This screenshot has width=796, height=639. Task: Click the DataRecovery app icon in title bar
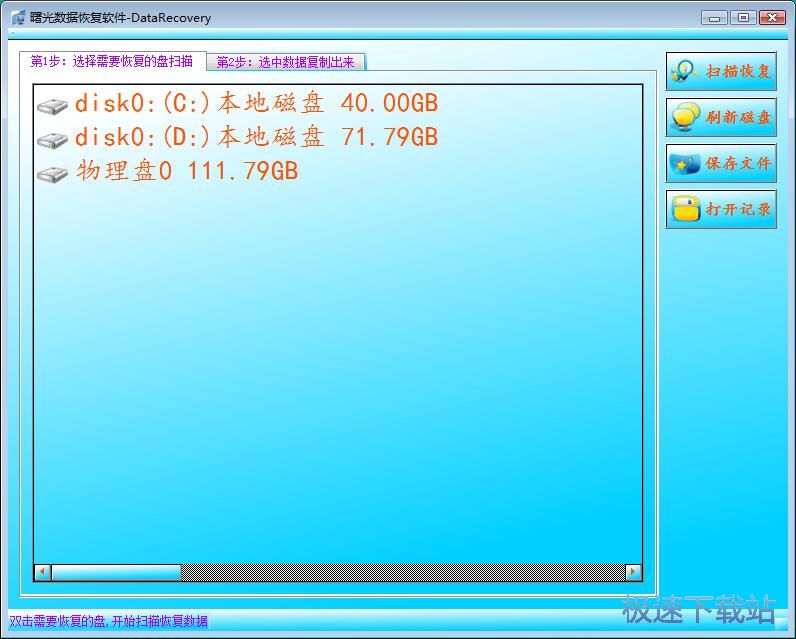click(x=19, y=18)
